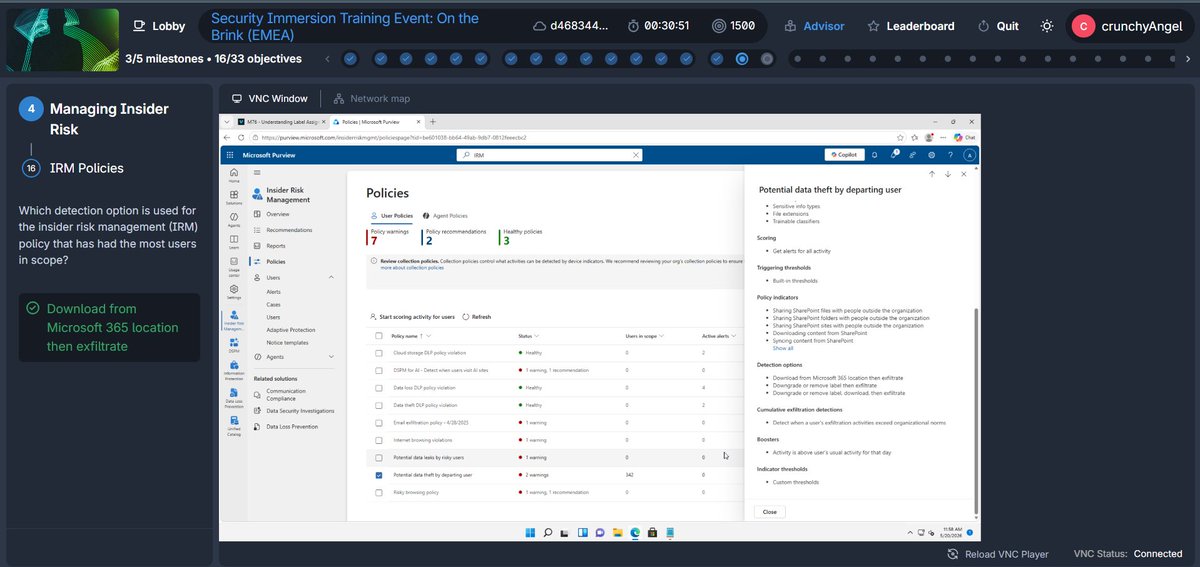Viewport: 1200px width, 567px height.
Task: Collapse the Users nav group
Action: coord(331,277)
